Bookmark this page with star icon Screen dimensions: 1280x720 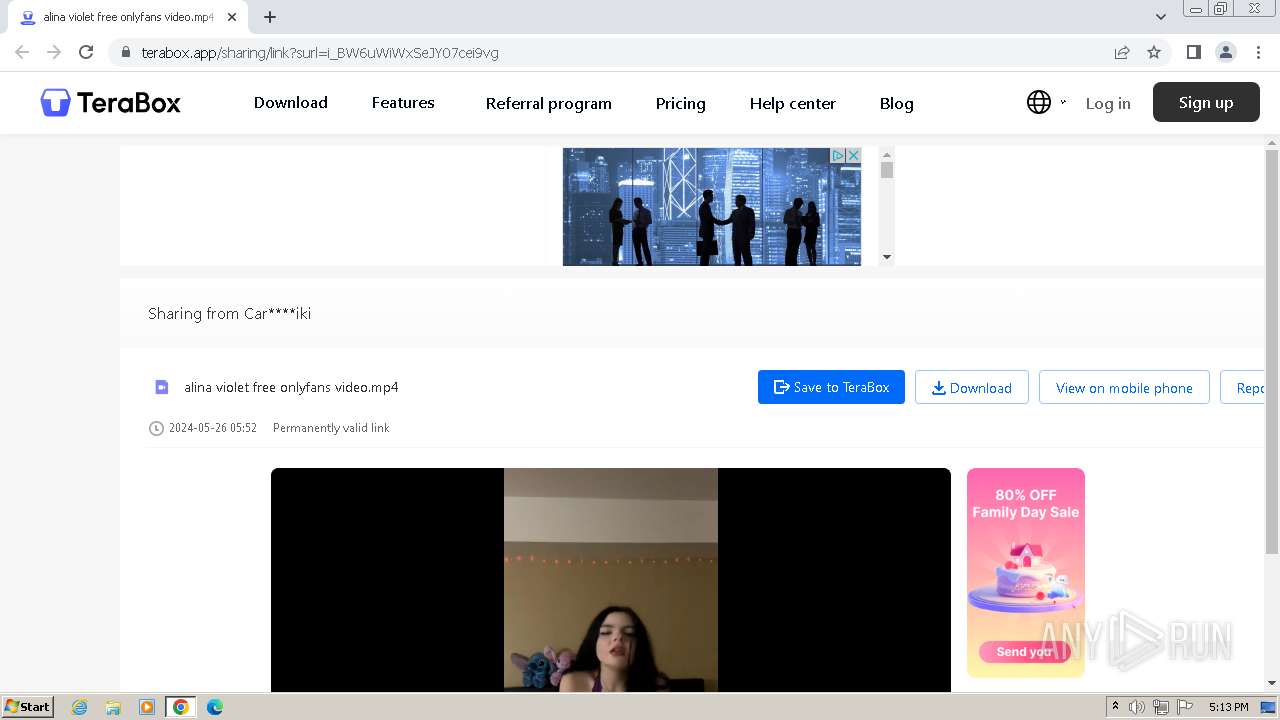click(1154, 52)
